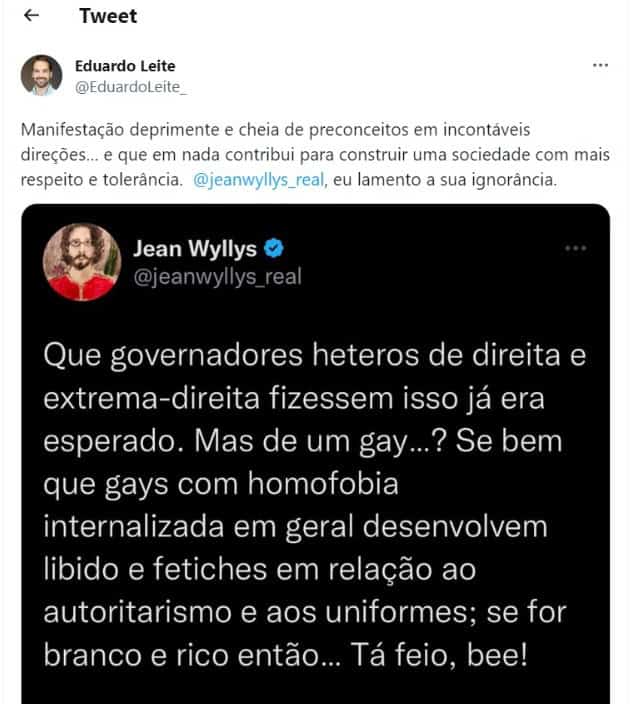Open the three-dot menu beside Jean Wyllys

(x=575, y=248)
